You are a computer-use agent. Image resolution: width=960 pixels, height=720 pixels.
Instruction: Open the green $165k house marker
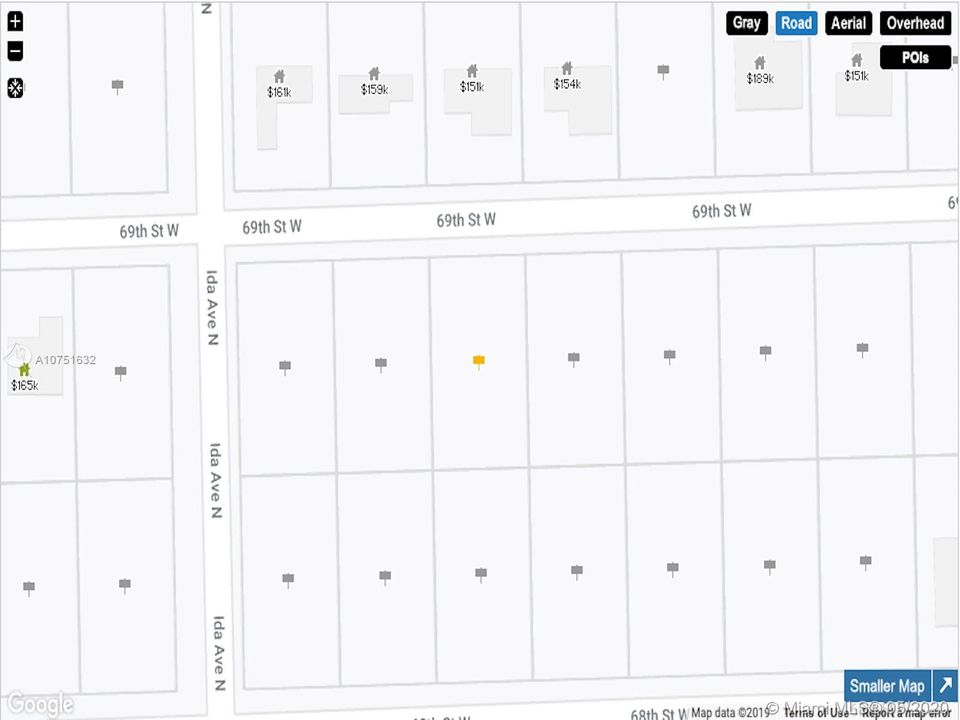click(x=24, y=377)
